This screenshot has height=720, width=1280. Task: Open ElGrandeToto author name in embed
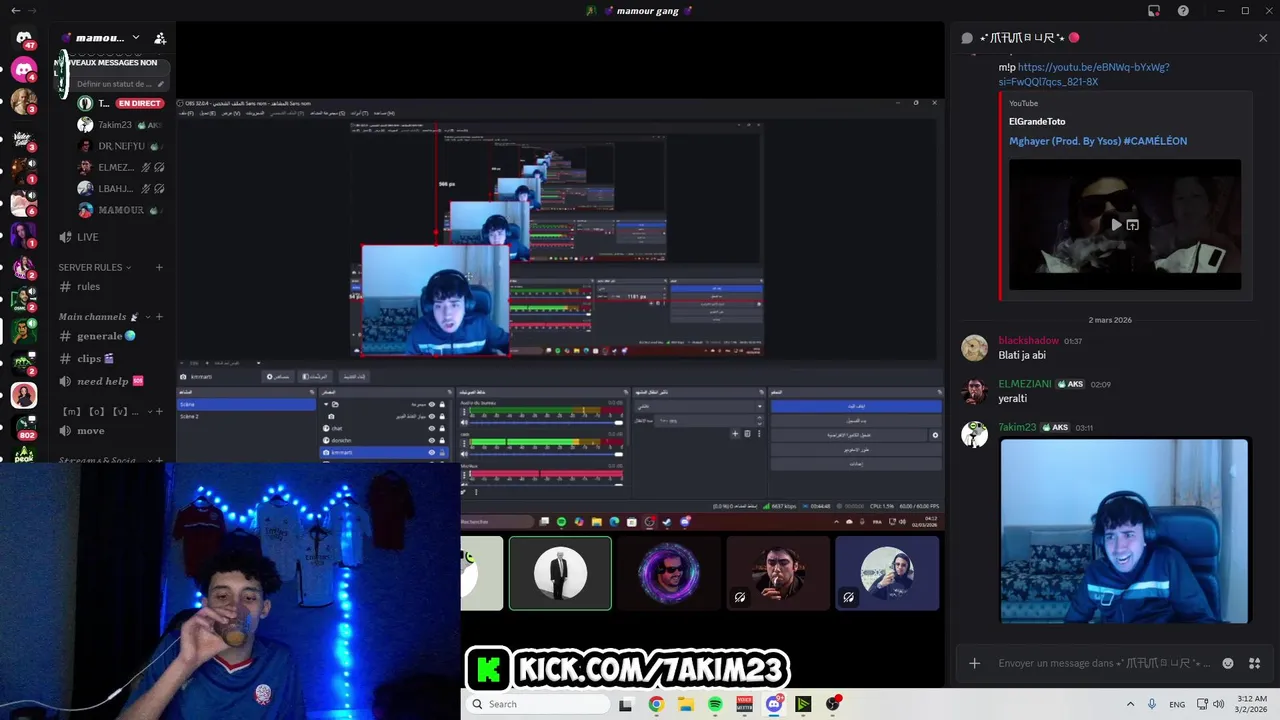coord(1037,121)
